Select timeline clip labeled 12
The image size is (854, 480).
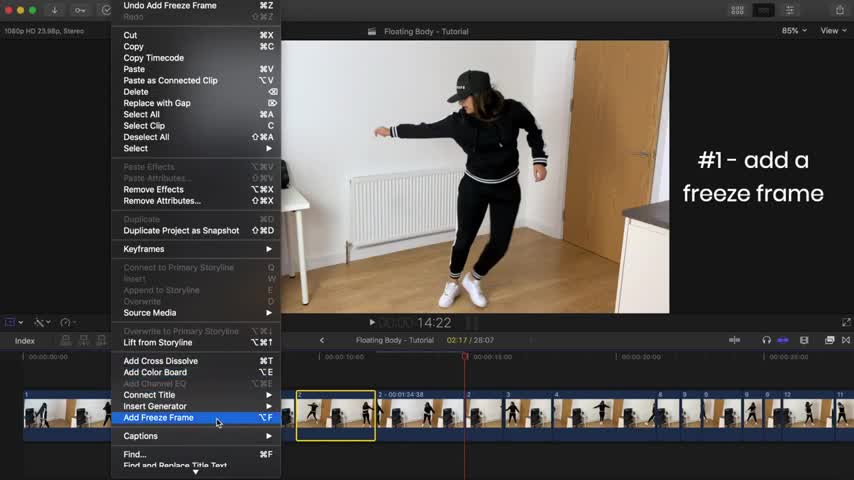click(807, 415)
